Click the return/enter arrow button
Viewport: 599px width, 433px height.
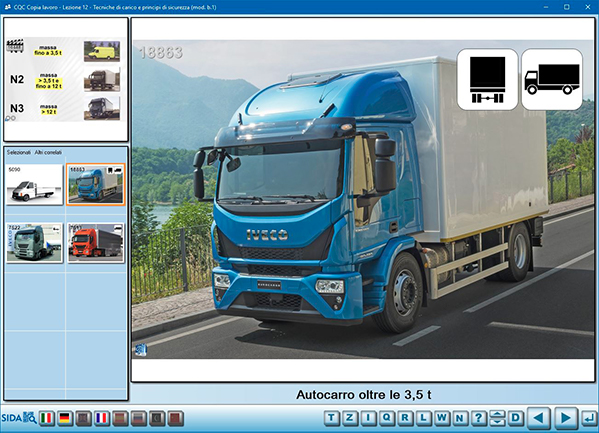click(x=589, y=418)
